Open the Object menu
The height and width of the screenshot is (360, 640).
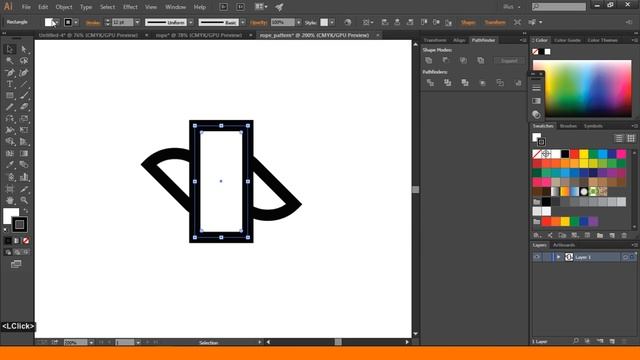coord(64,7)
